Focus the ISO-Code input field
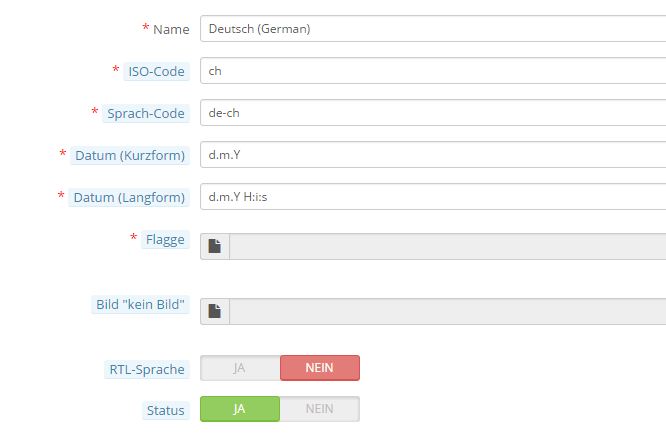The image size is (666, 441). point(432,71)
